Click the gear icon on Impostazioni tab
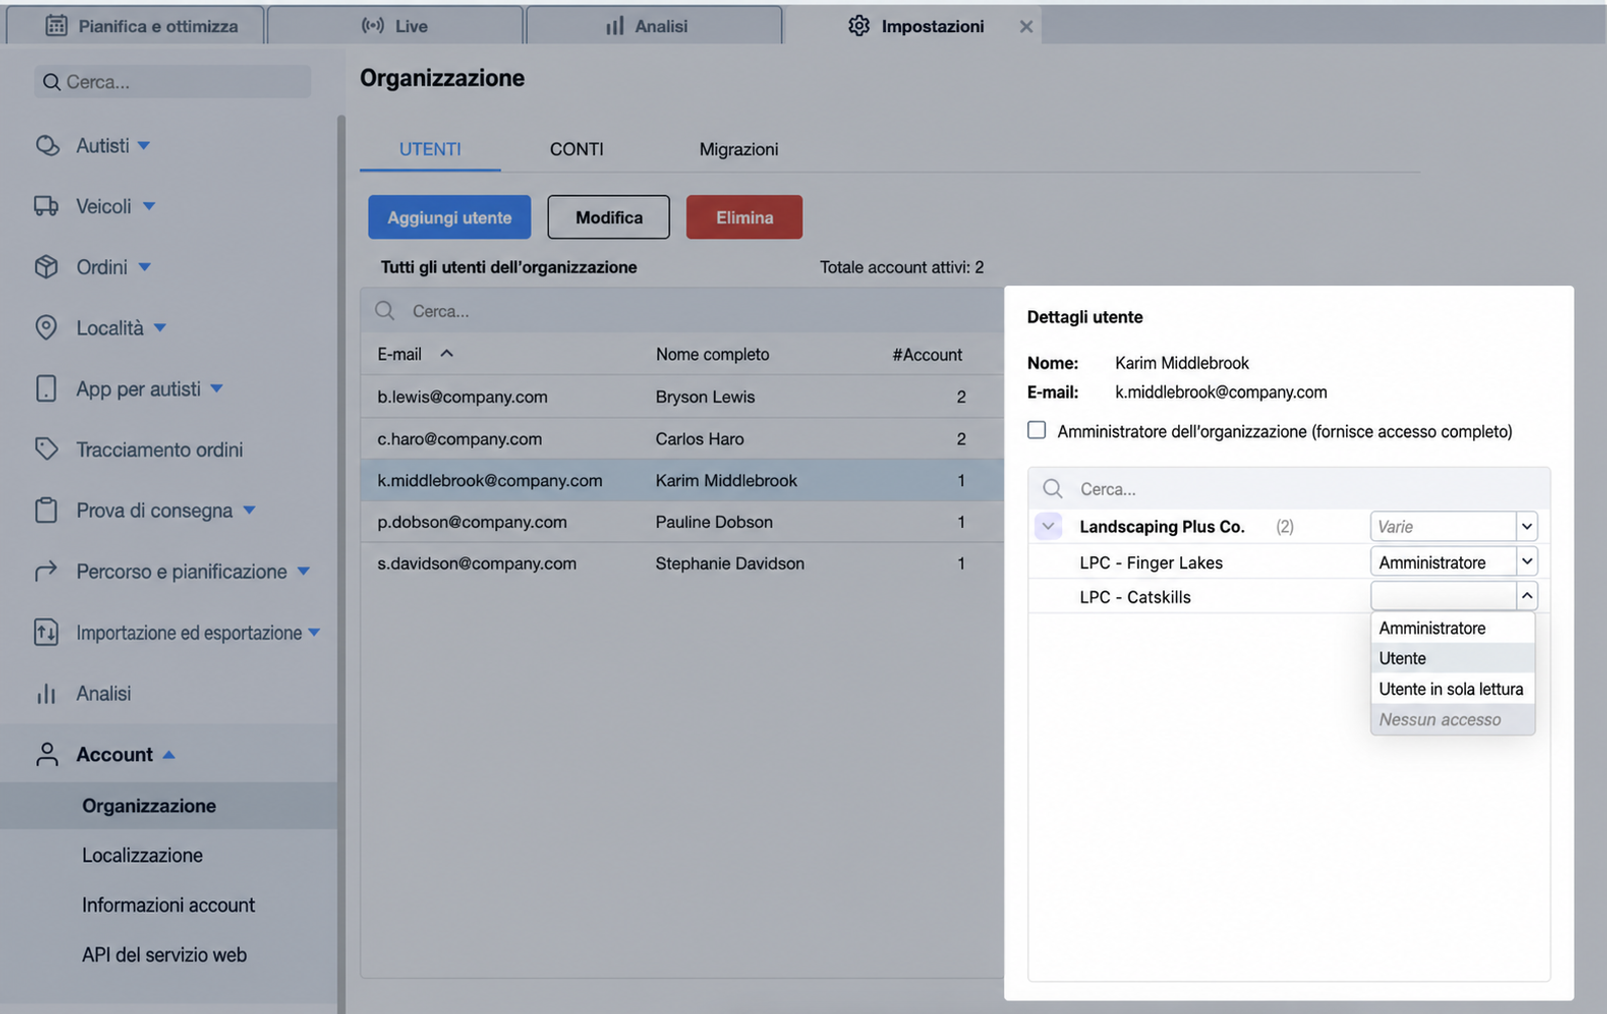 click(x=859, y=26)
